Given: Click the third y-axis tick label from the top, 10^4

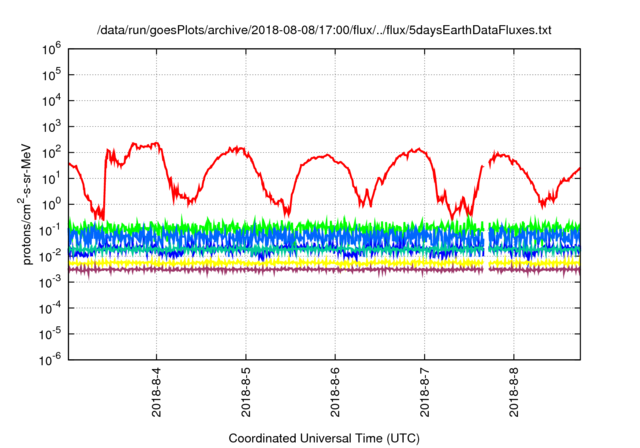Looking at the screenshot, I should (52, 100).
